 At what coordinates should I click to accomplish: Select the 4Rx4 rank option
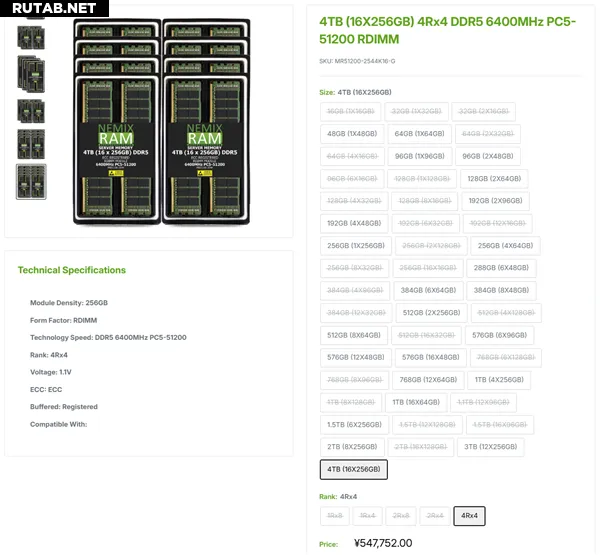click(469, 516)
